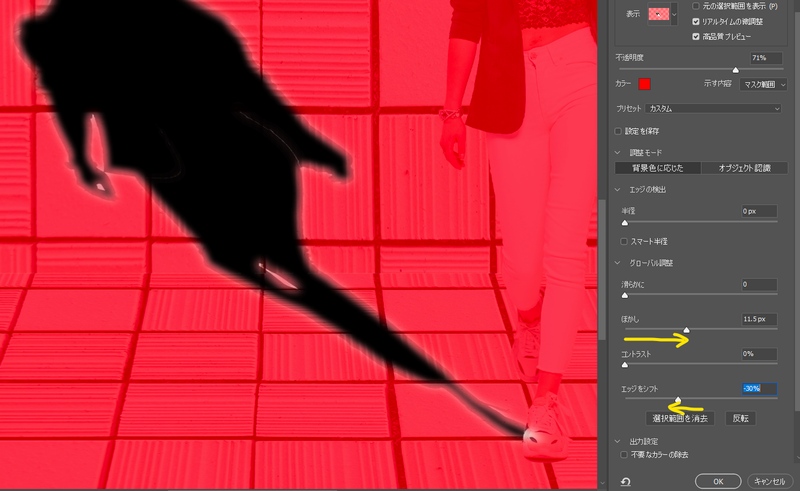Check the スマート半径 option
Viewport: 800px width, 491px height.
point(625,241)
